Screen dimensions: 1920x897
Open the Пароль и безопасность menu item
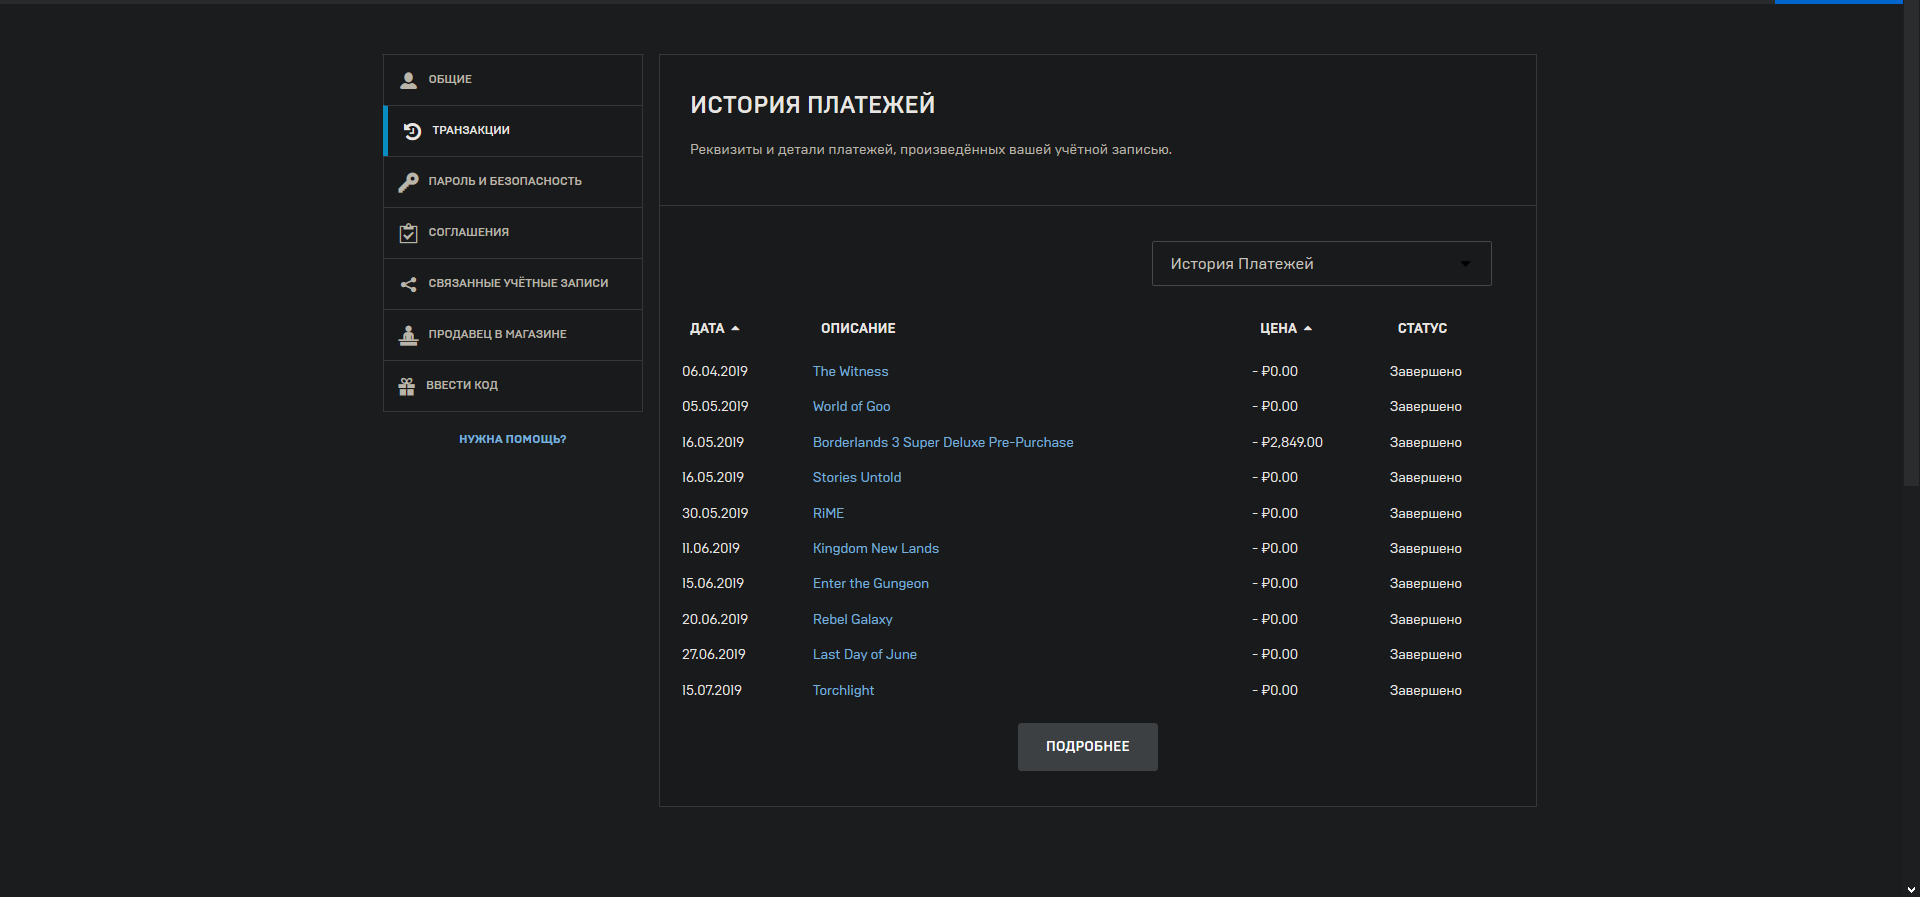click(505, 182)
